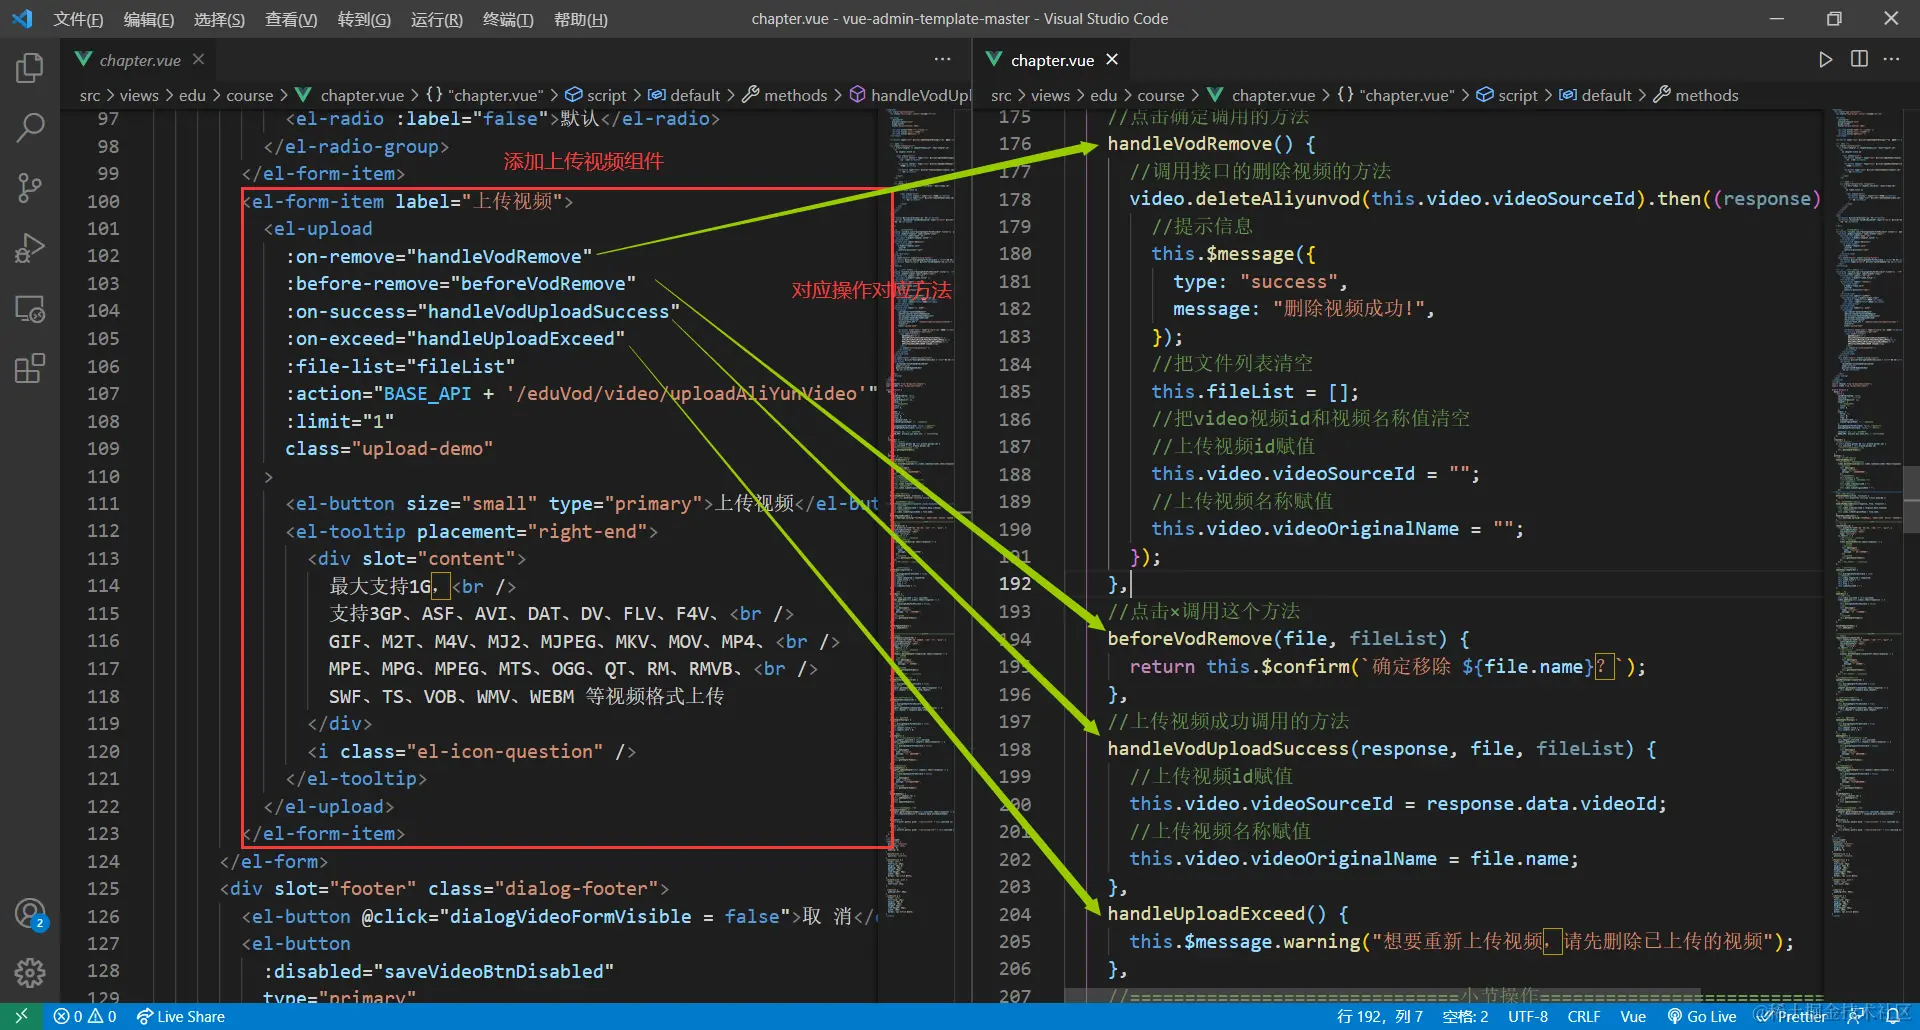The height and width of the screenshot is (1030, 1920).
Task: Select the left chapter.vue editor tab
Action: [x=140, y=60]
